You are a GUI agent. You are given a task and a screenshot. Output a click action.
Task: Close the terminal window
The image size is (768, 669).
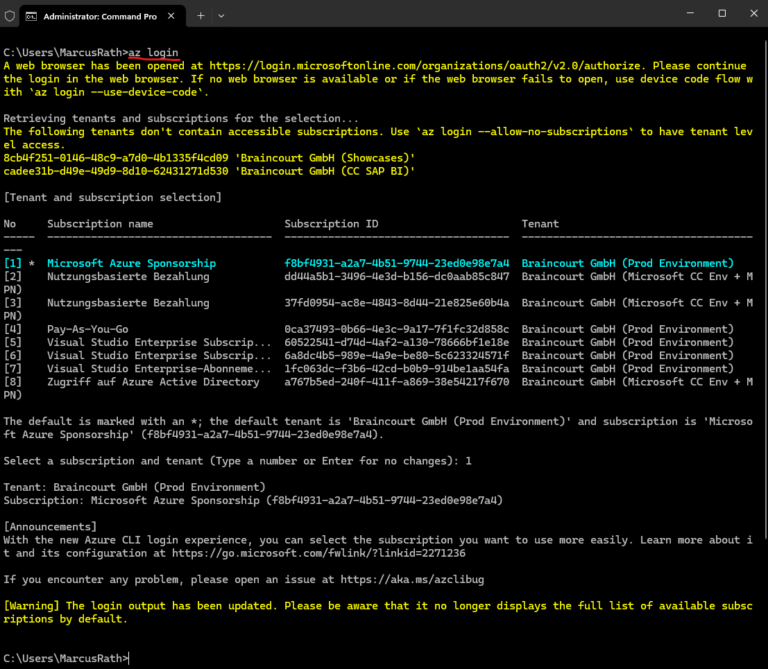click(753, 13)
